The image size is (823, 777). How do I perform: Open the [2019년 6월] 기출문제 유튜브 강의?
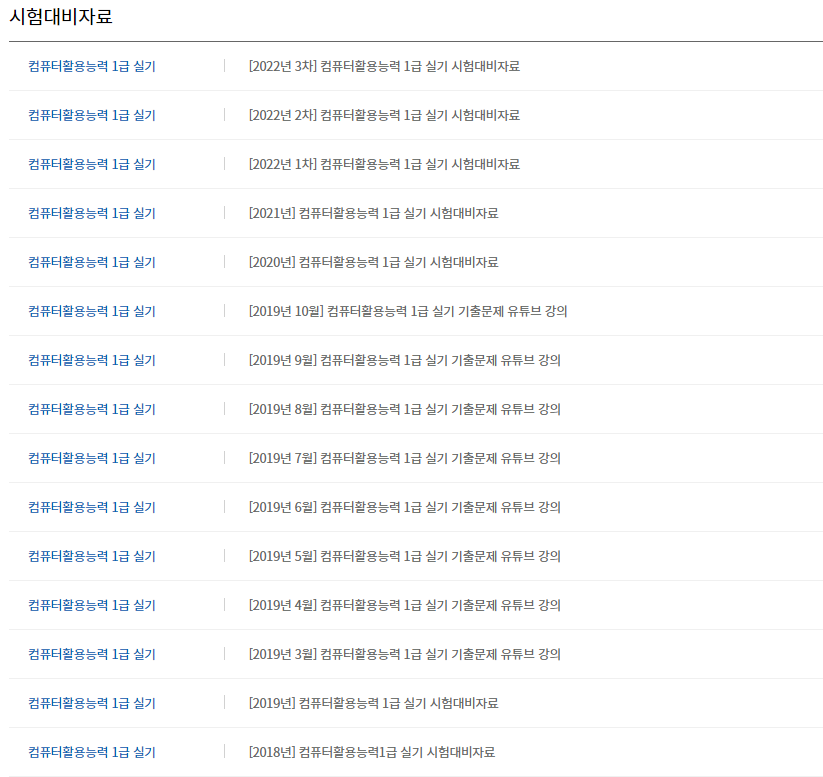(x=404, y=508)
